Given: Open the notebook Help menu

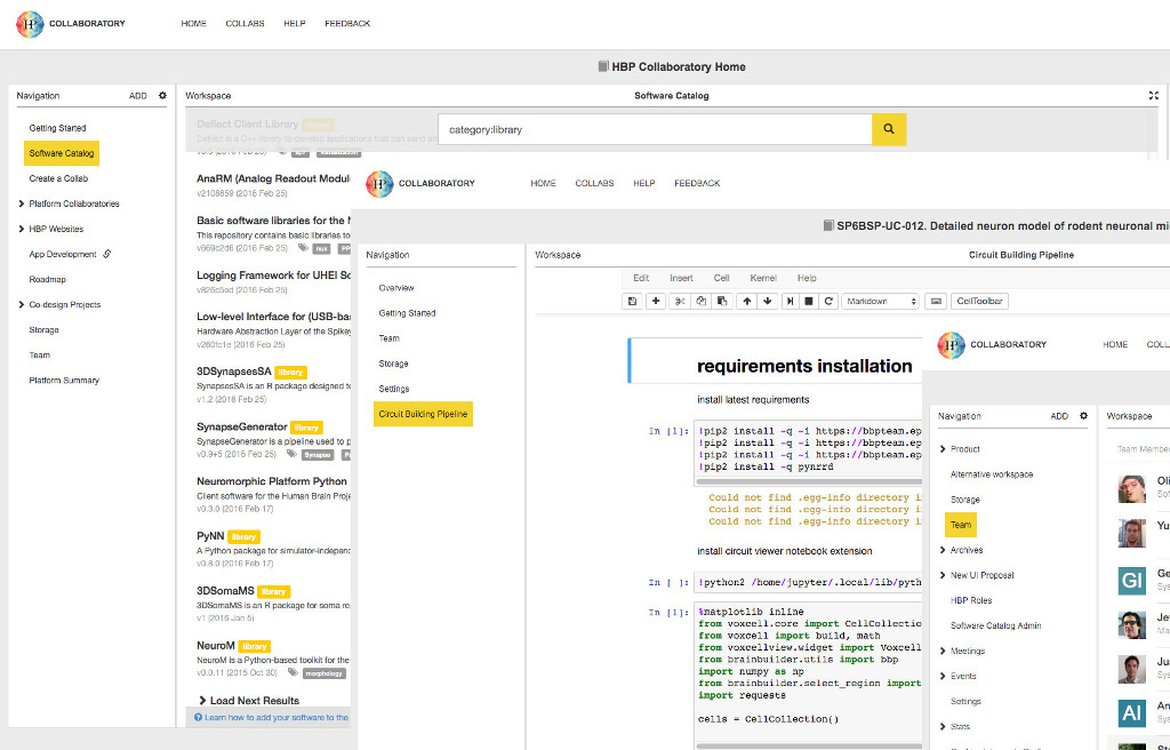Looking at the screenshot, I should [807, 278].
